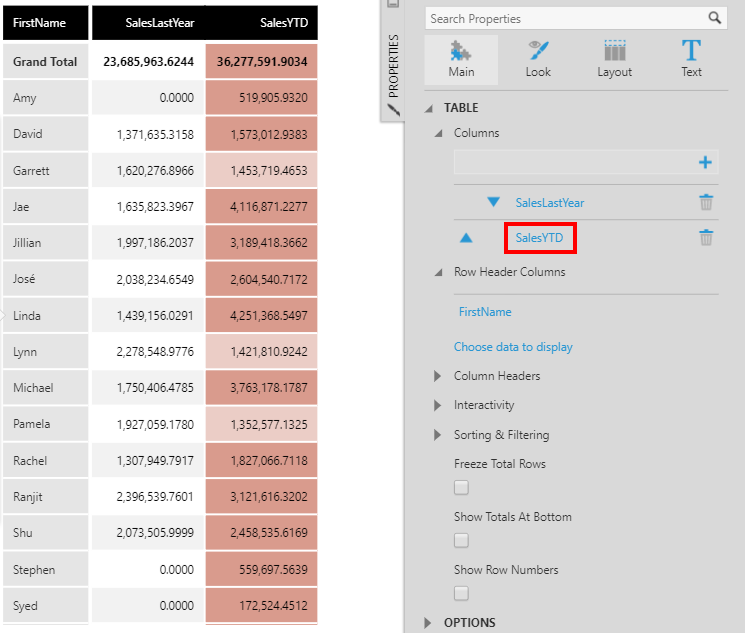Collapse the Row Header Columns group
745x633 pixels.
click(x=439, y=272)
